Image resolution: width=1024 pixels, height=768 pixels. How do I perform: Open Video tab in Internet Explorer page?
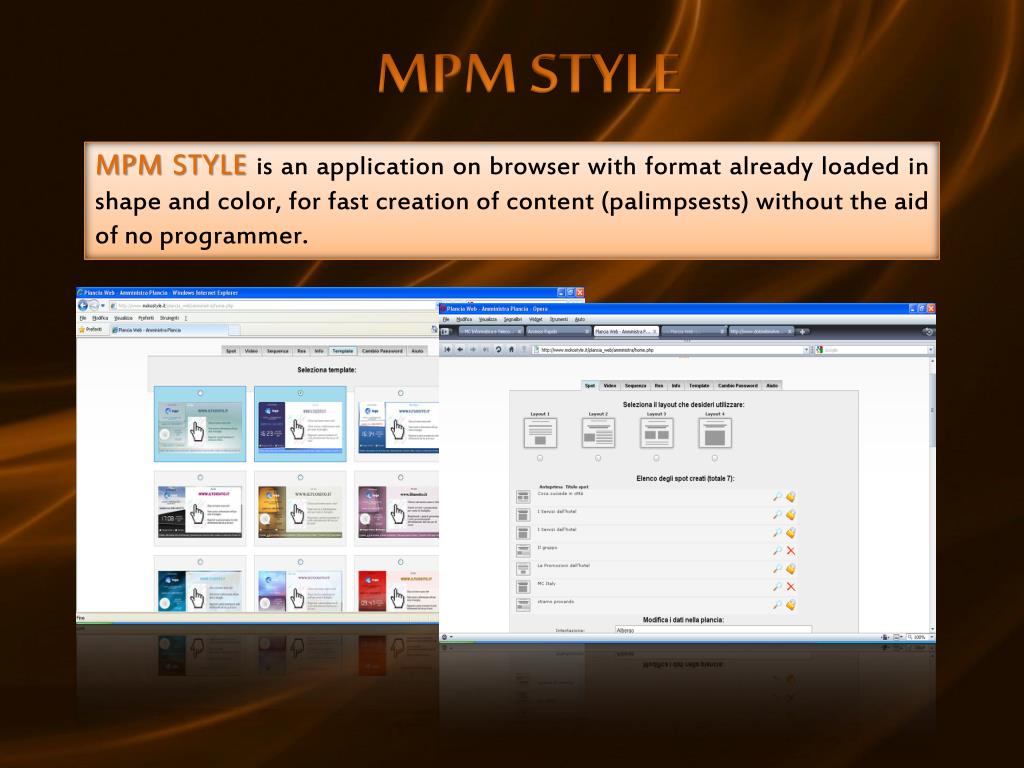tap(251, 351)
